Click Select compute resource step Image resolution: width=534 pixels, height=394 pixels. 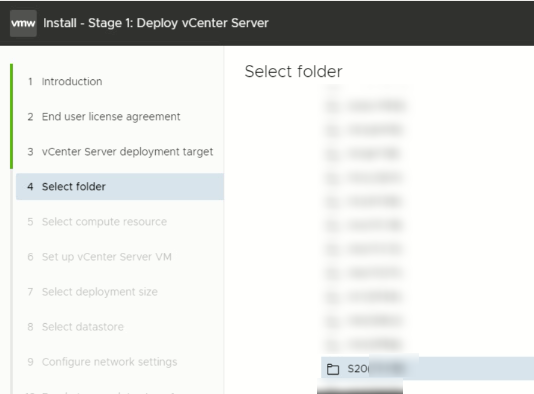(104, 222)
